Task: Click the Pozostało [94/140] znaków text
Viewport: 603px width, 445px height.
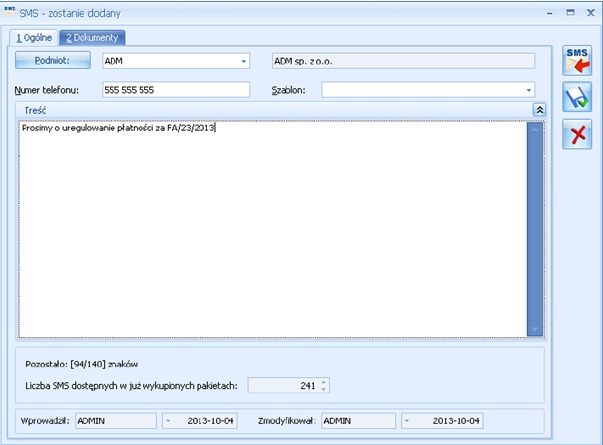Action: tap(82, 364)
